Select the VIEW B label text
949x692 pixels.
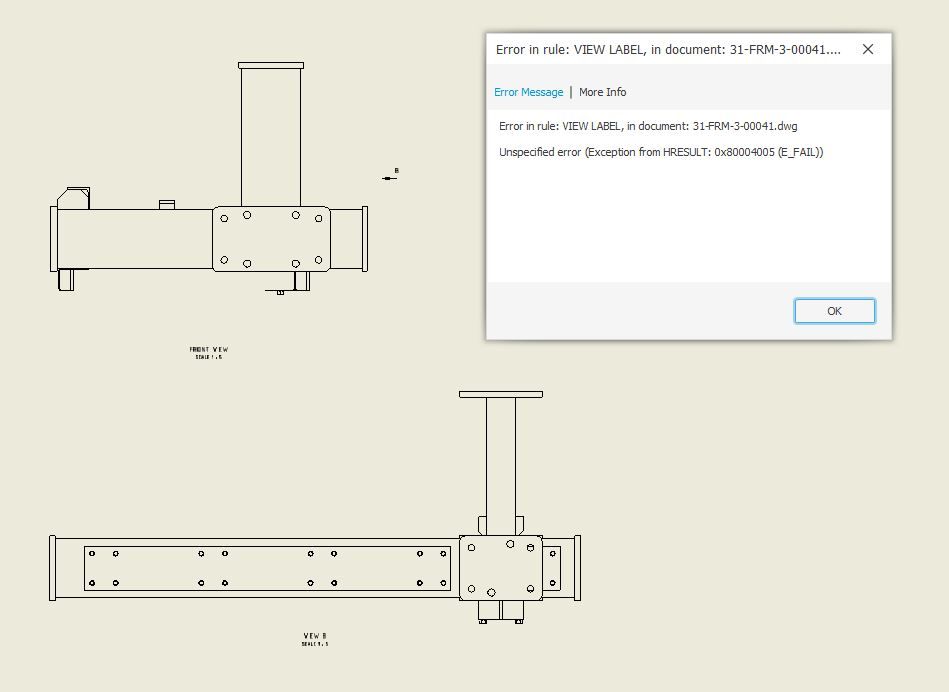click(315, 636)
